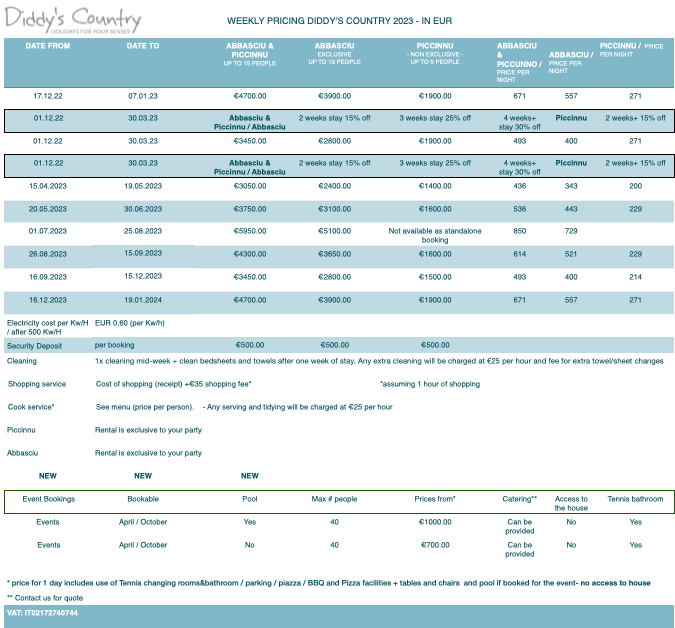Select the date '01.07.2023'
Screen dimensions: 675x628
pyautogui.click(x=48, y=231)
